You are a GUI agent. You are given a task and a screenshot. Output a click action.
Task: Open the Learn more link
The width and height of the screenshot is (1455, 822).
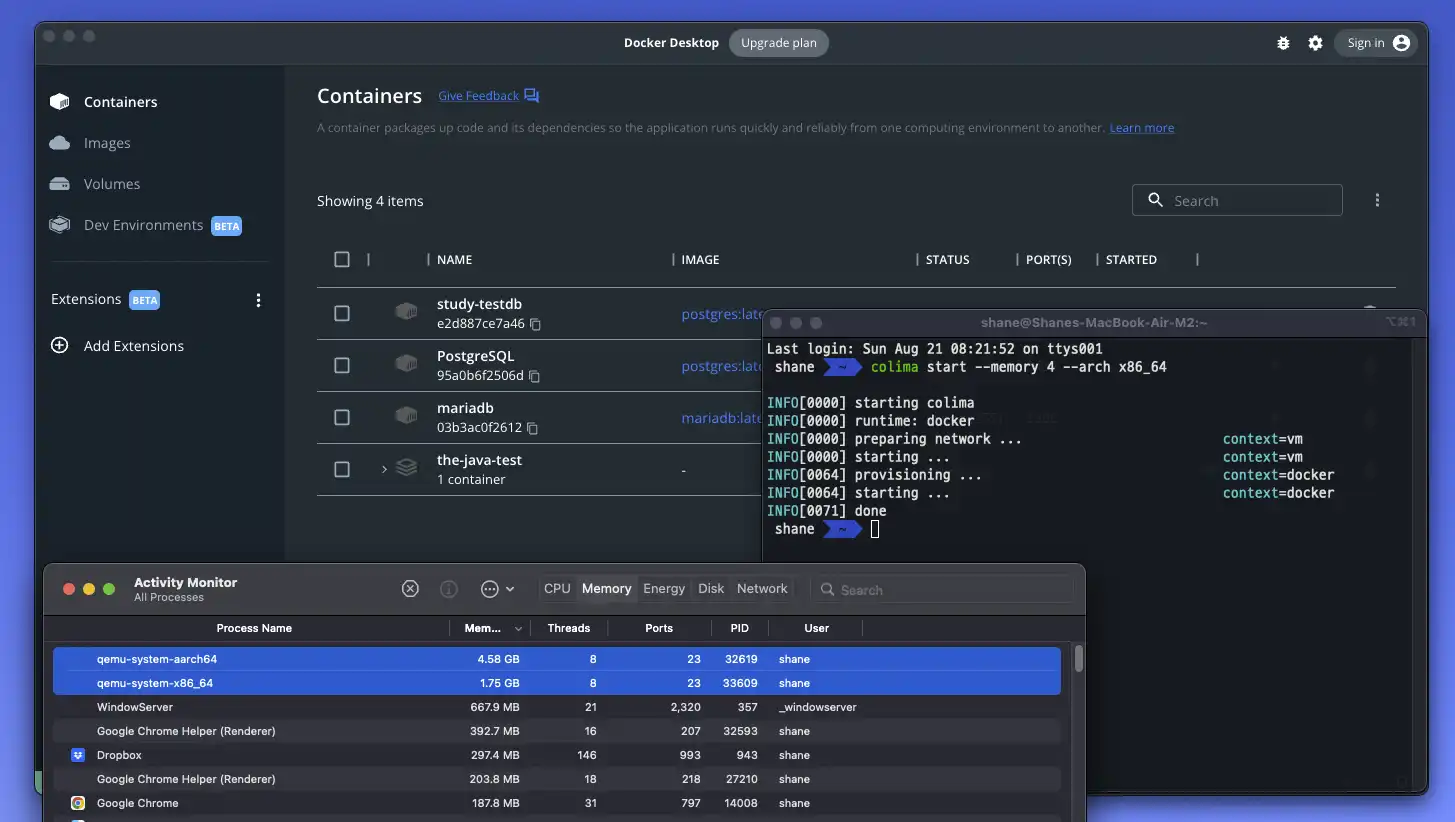coord(1142,128)
